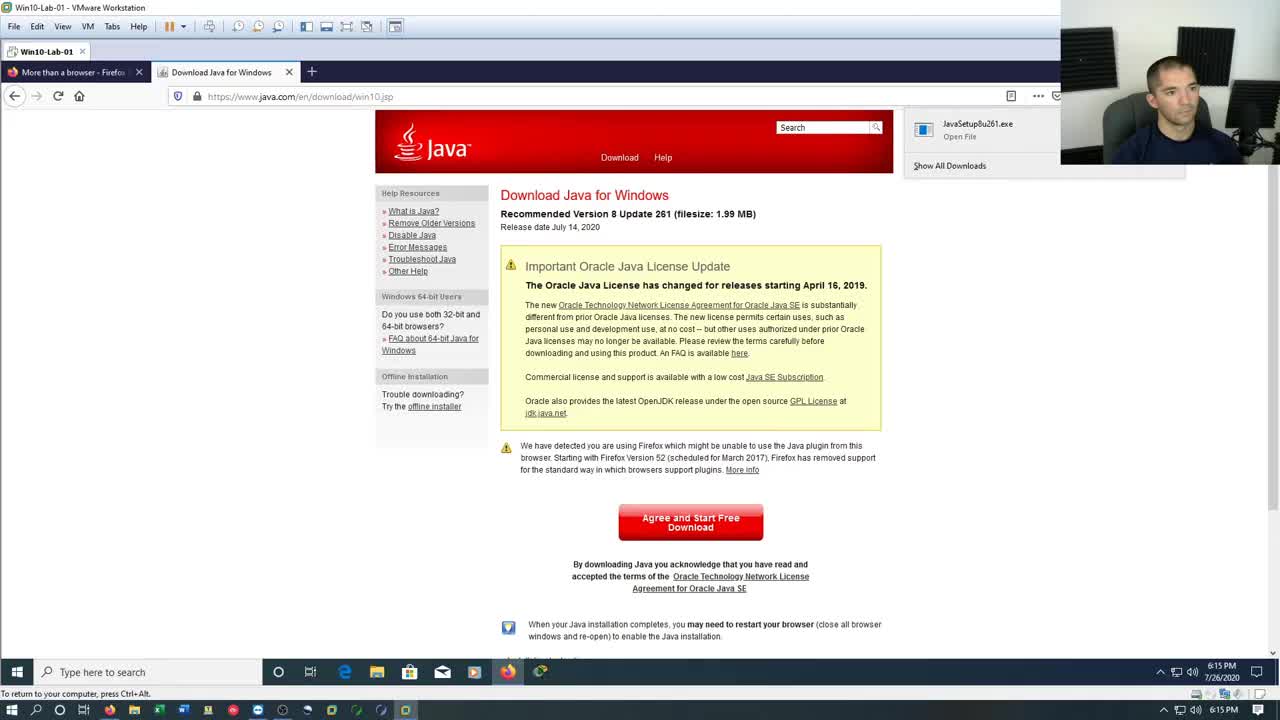Close the 'More than a browser' tab
The image size is (1280, 720).
pyautogui.click(x=139, y=72)
